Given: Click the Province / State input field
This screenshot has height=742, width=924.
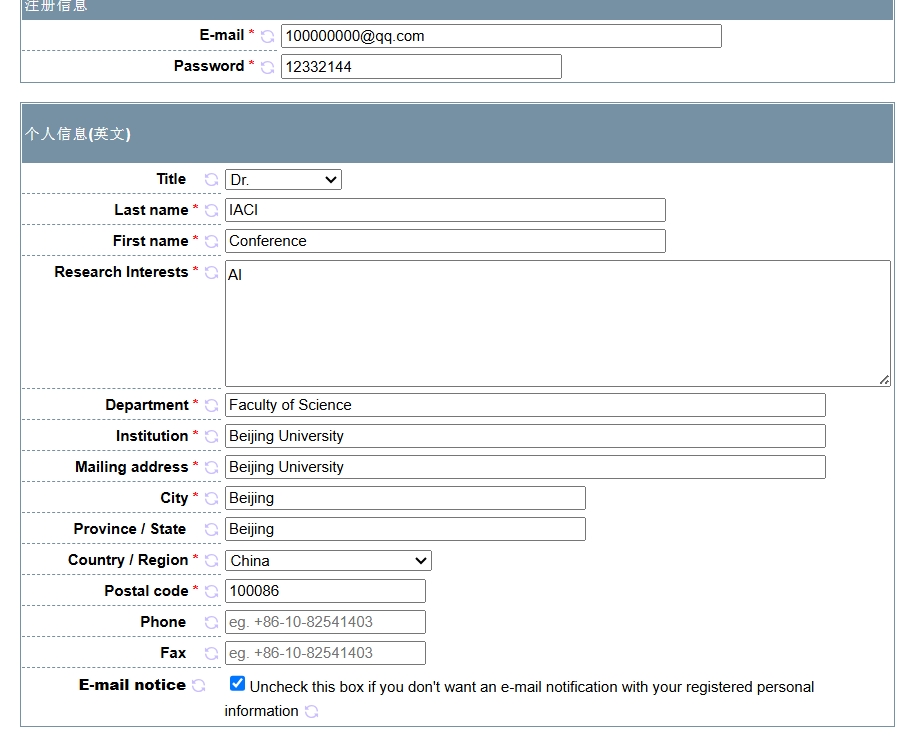Looking at the screenshot, I should (x=405, y=529).
